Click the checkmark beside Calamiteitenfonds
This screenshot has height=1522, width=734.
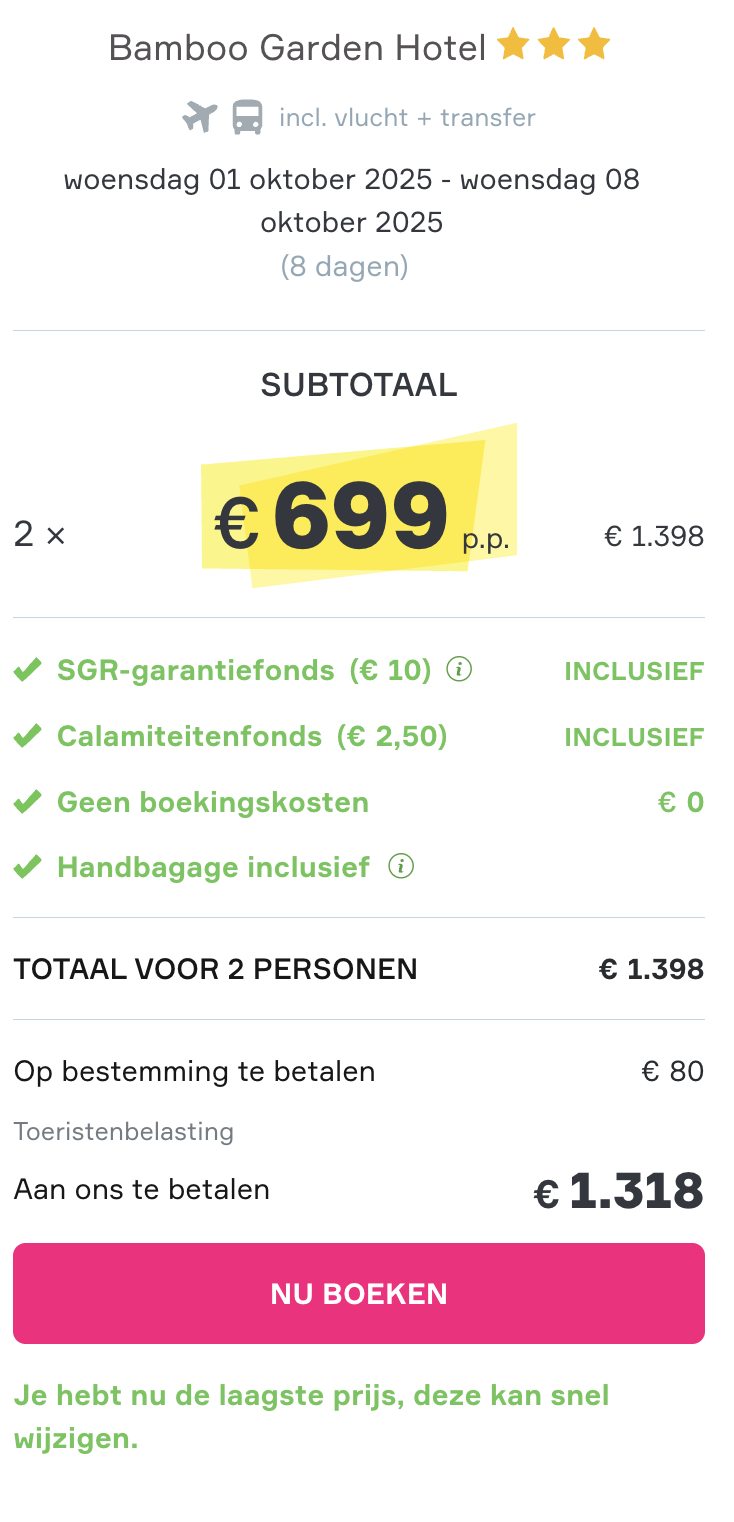point(28,737)
